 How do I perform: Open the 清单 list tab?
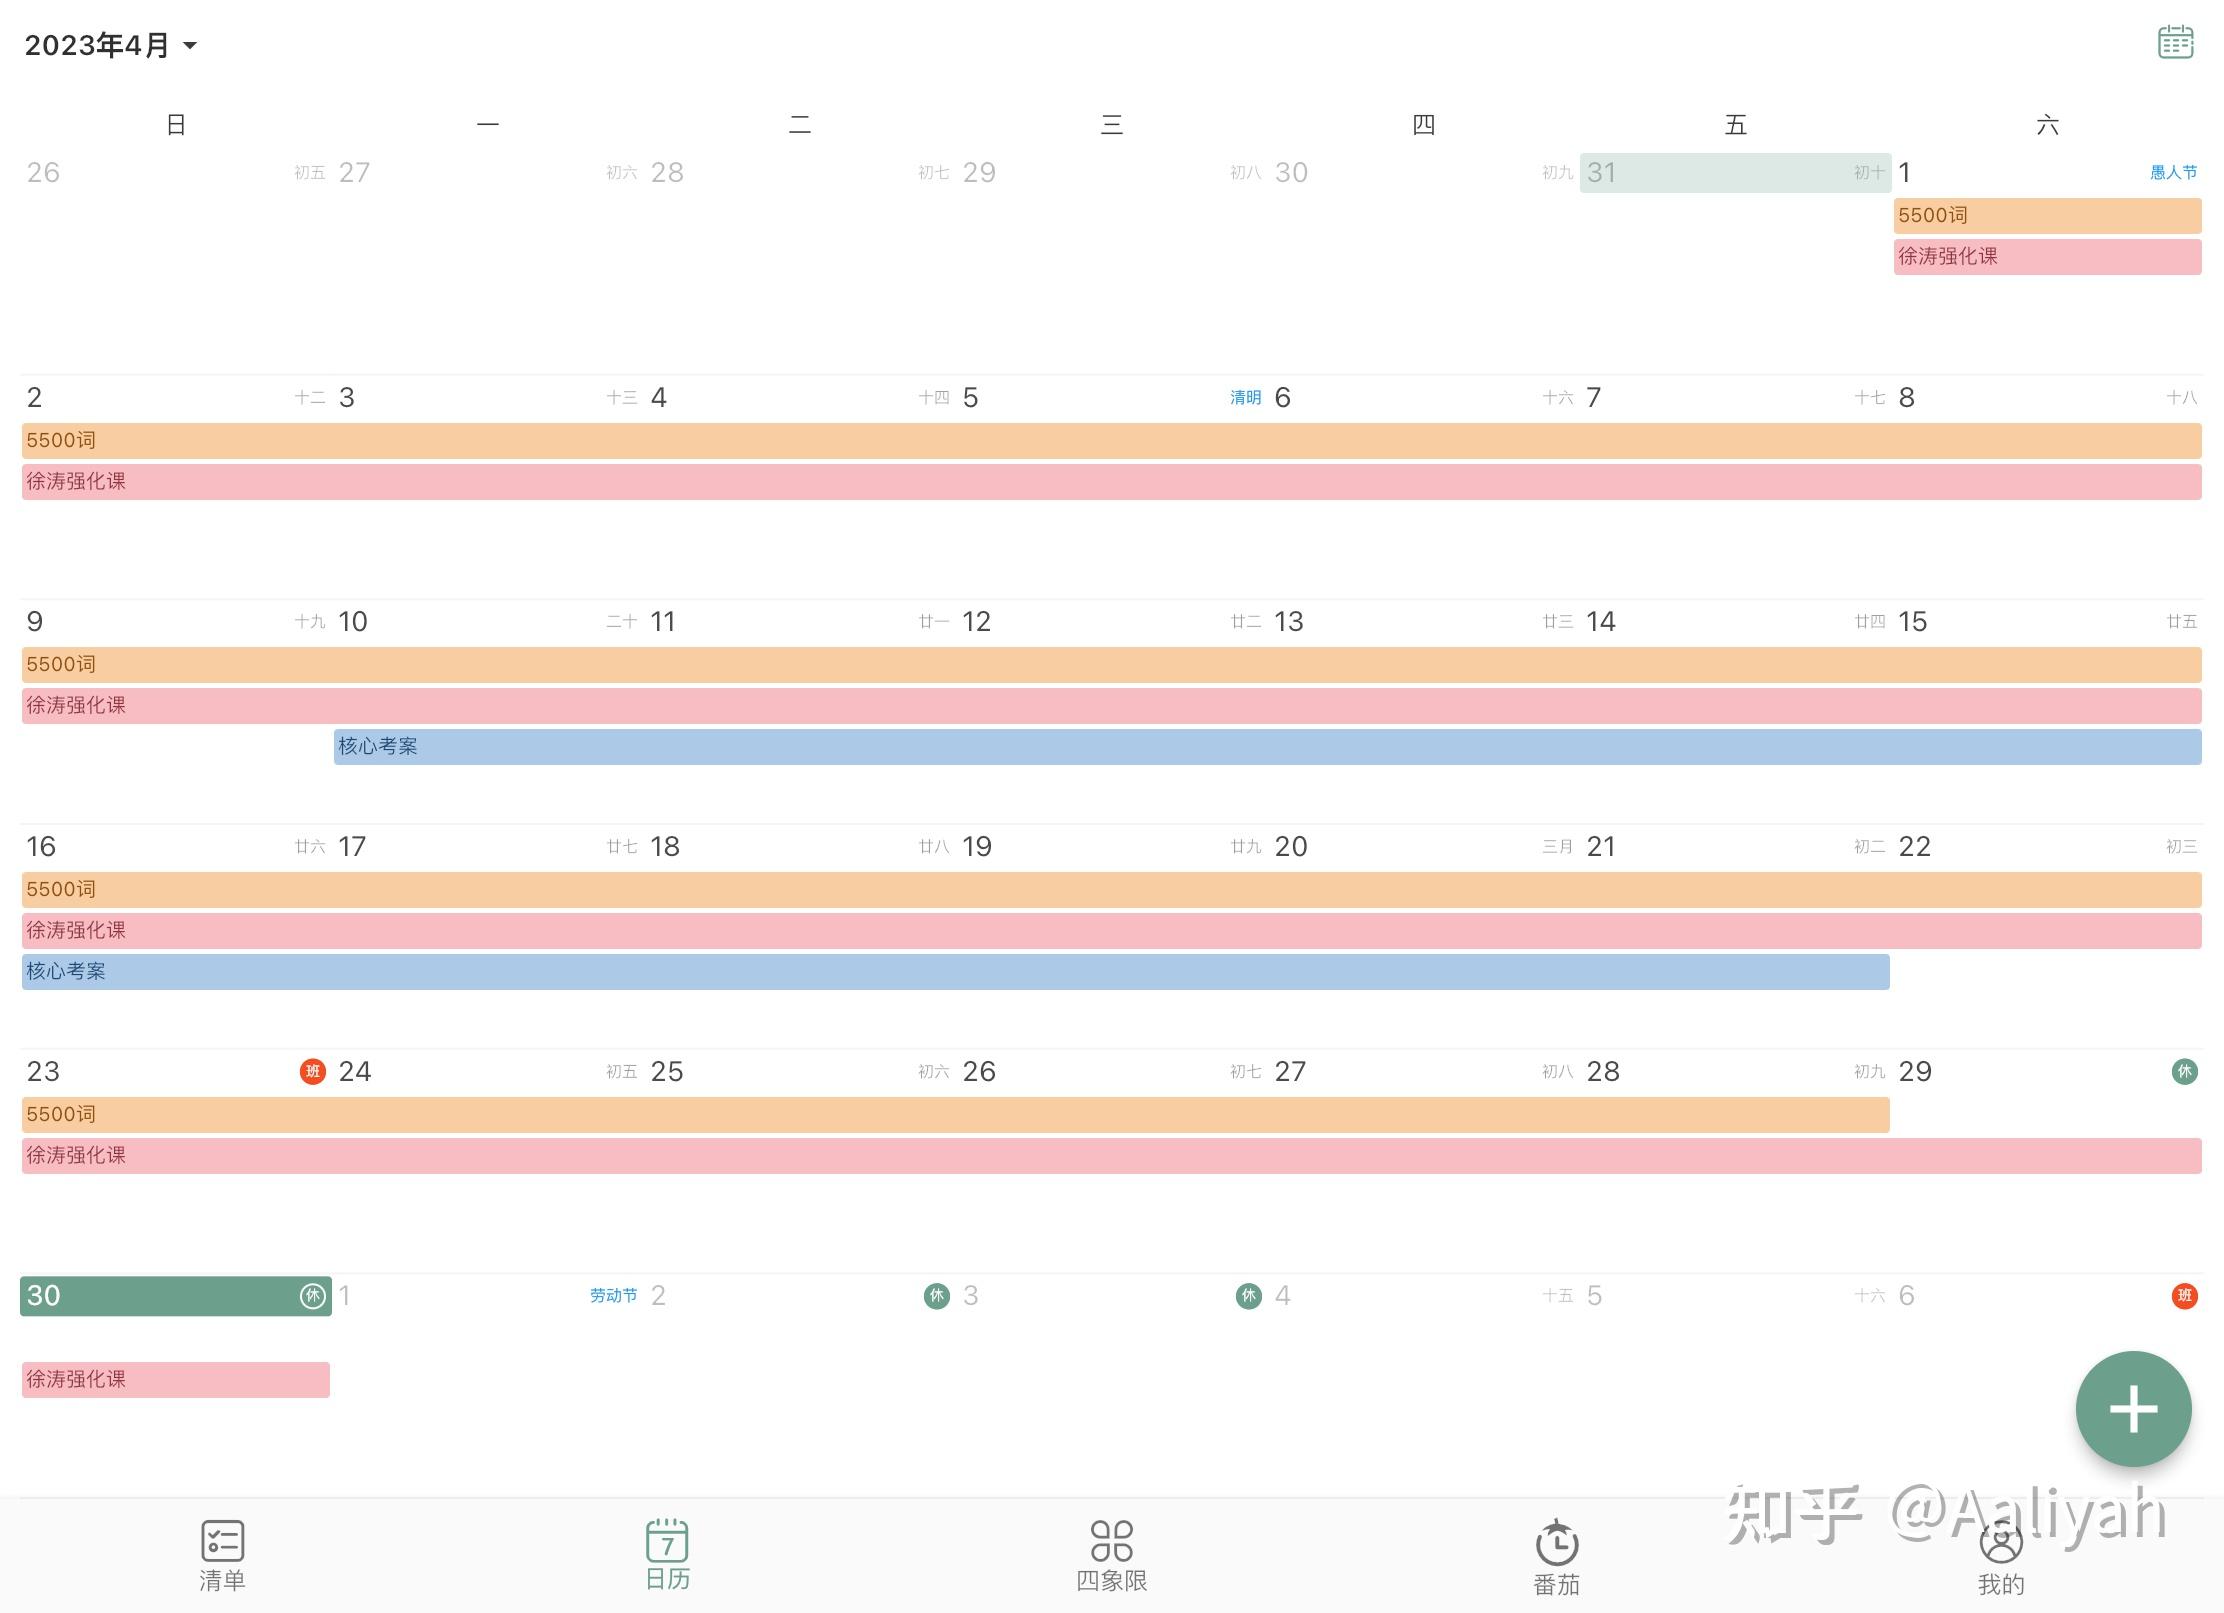tap(222, 1555)
